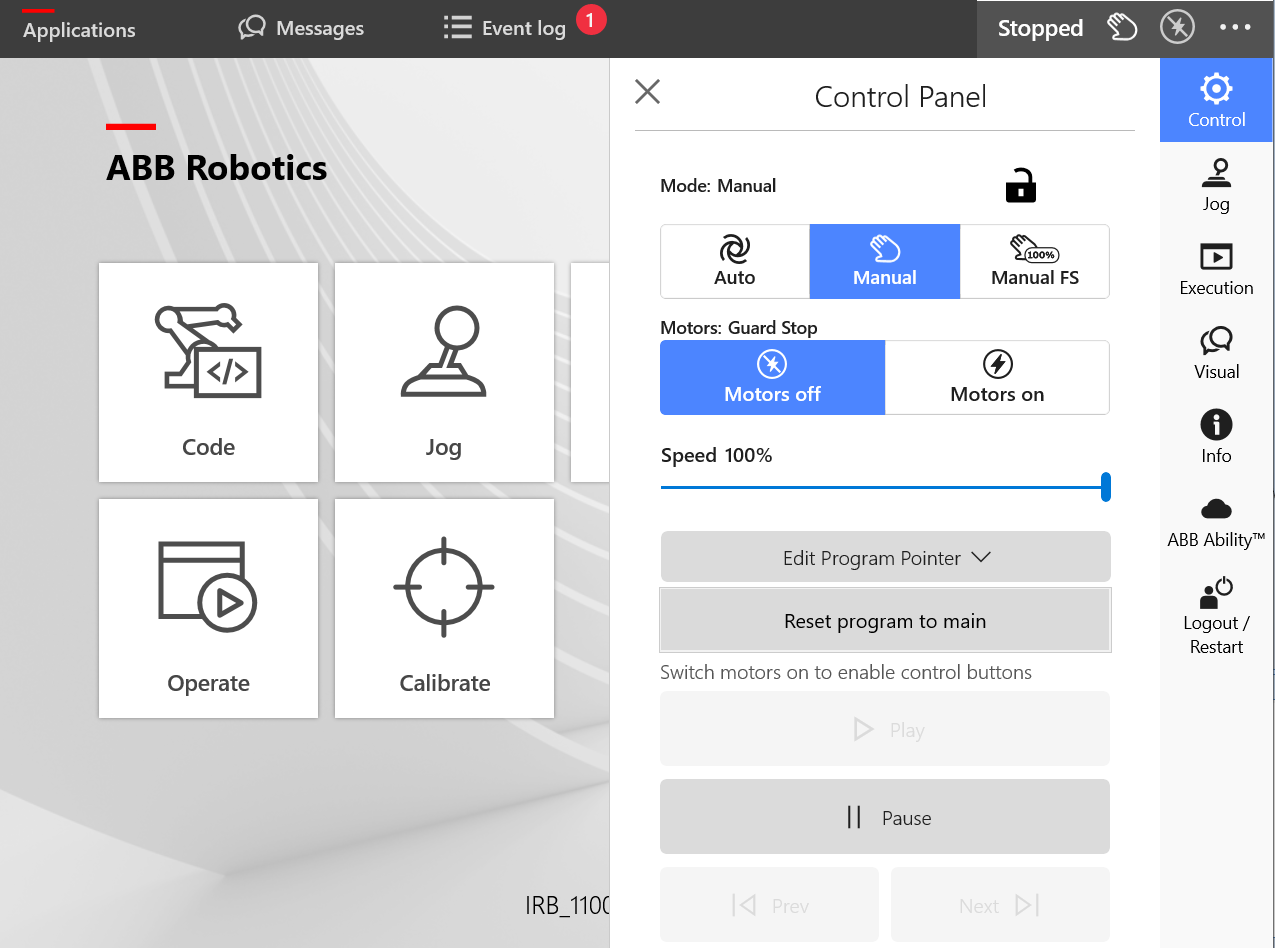Click the IRB_1100 system name text
This screenshot has width=1275, height=948.
coord(567,906)
